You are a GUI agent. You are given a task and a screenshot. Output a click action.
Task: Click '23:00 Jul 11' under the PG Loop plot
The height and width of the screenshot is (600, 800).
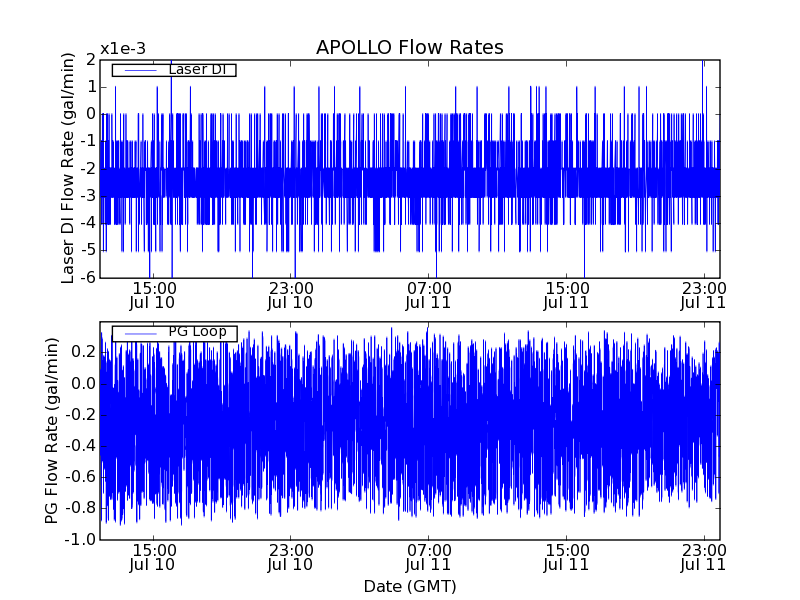tap(704, 558)
